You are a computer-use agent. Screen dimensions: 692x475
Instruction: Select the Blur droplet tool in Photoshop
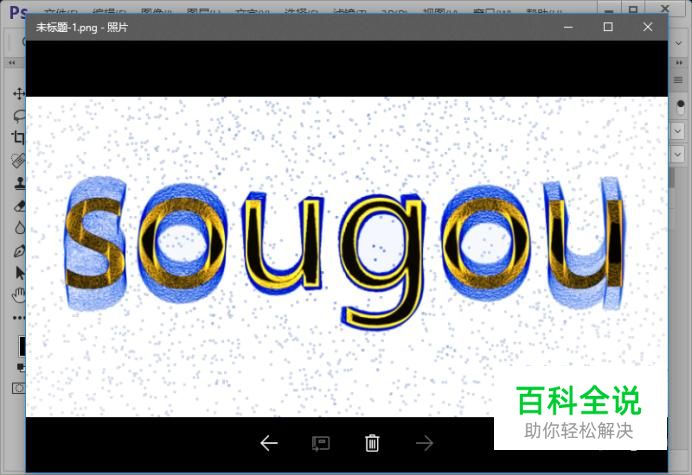(x=19, y=228)
